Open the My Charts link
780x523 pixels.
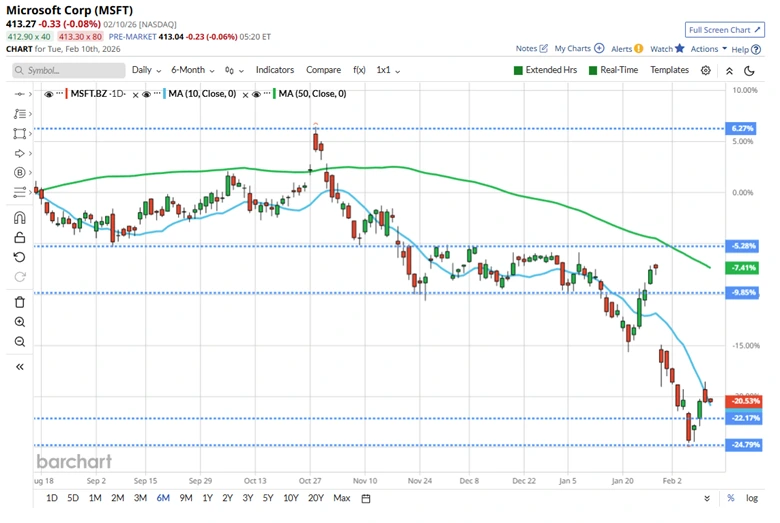coord(578,48)
